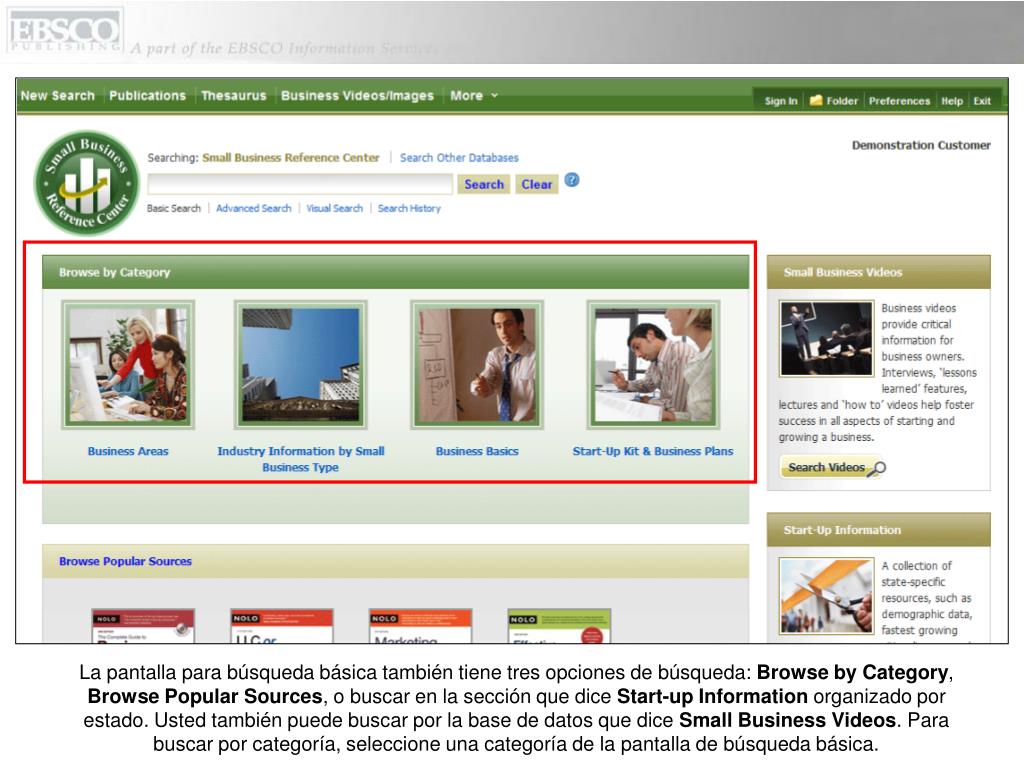This screenshot has height=768, width=1024.
Task: Click the NOLO Marketing book cover
Action: pos(421,626)
